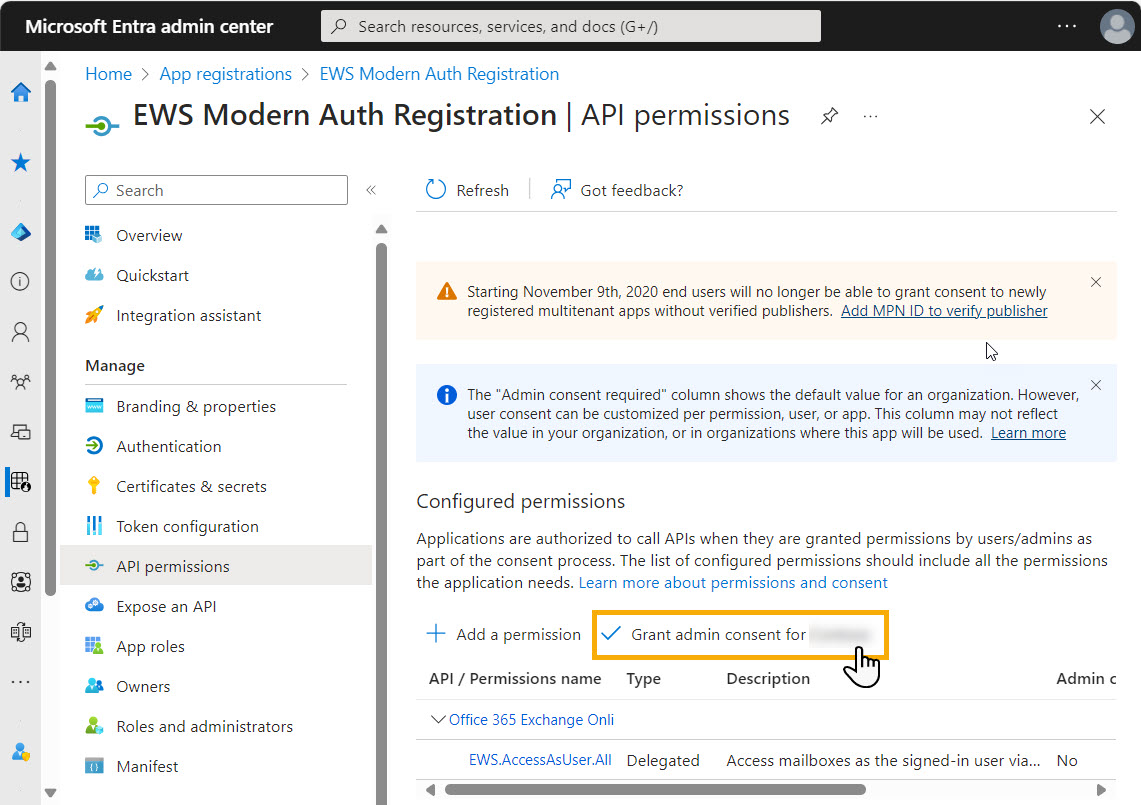The width and height of the screenshot is (1141, 805).
Task: Go to EWS Modern Auth Registration breadcrumb
Action: click(x=440, y=74)
